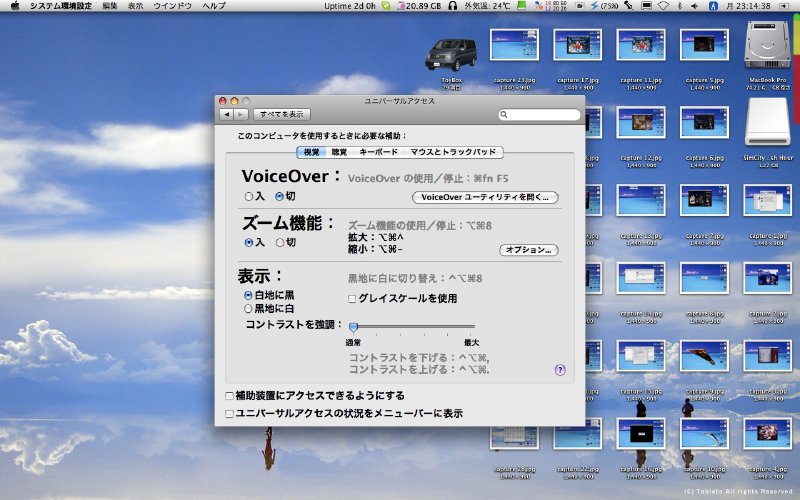Switch to the キーボード tab
This screenshot has width=800, height=500.
(x=378, y=152)
